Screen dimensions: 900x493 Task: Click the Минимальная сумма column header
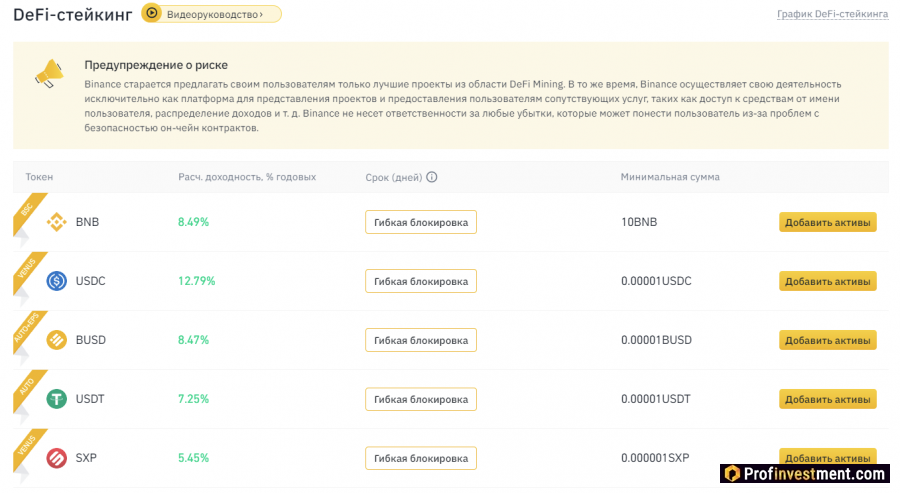(670, 177)
